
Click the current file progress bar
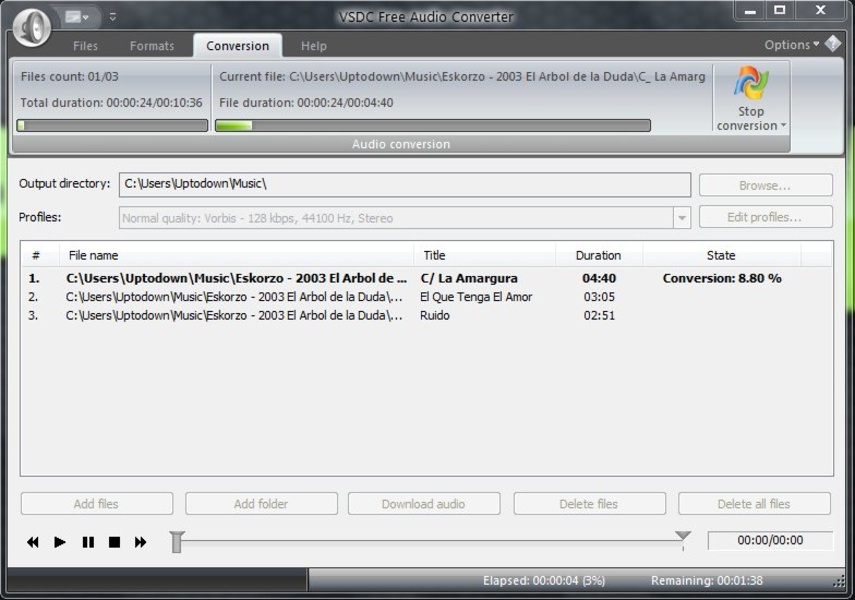[x=433, y=125]
